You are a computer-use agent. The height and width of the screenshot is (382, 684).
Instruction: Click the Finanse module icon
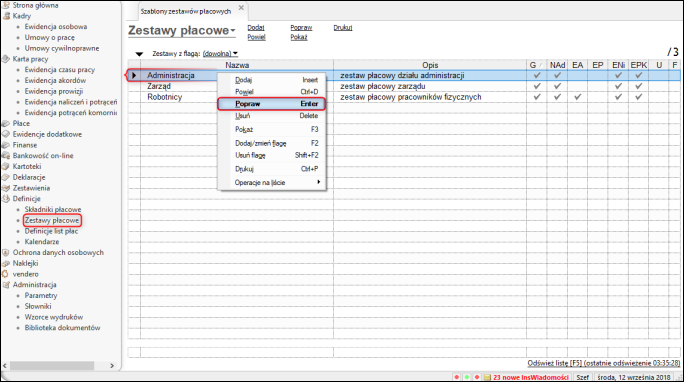(x=6, y=145)
